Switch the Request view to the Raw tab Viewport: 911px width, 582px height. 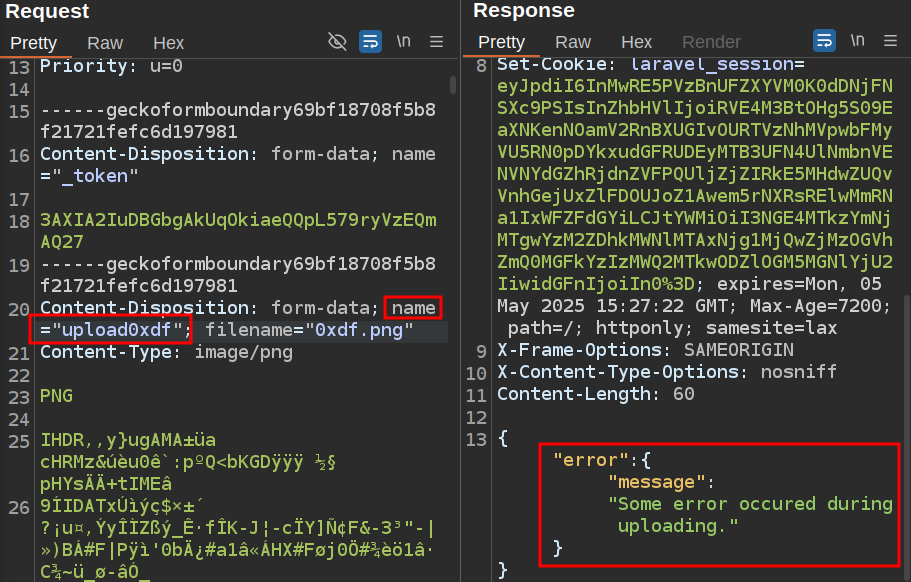pyautogui.click(x=105, y=43)
